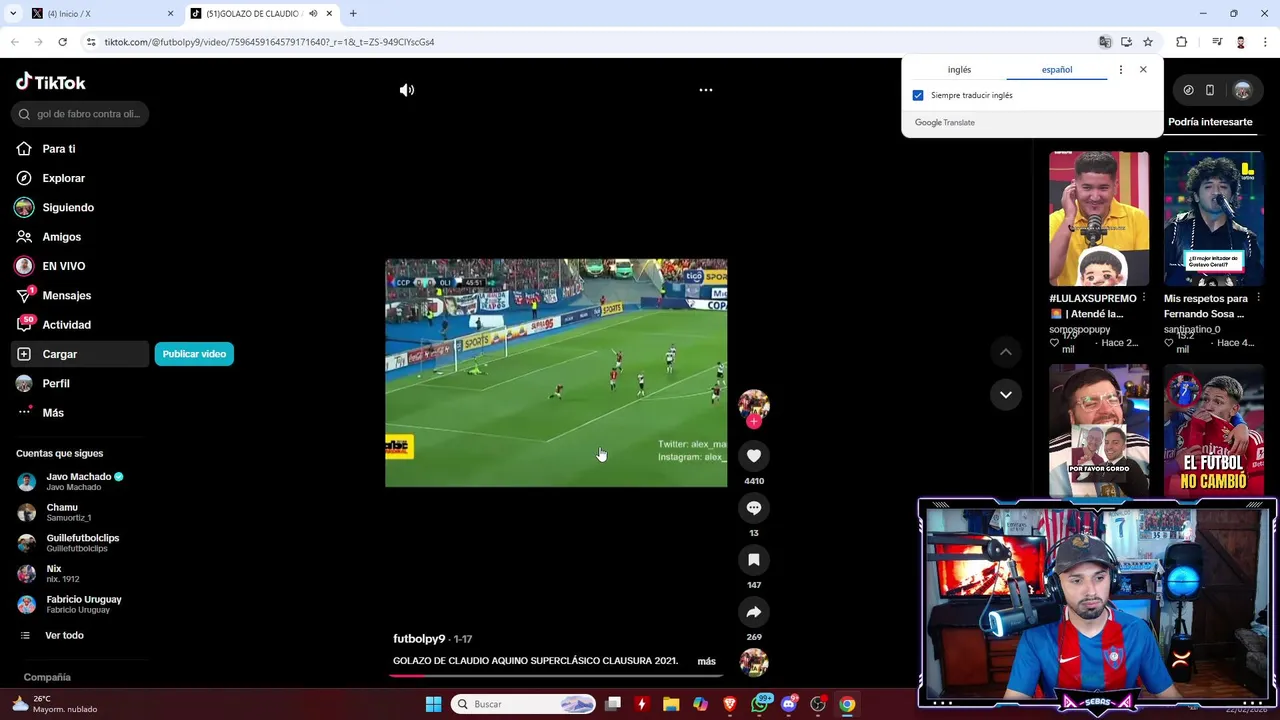The image size is (1280, 720).
Task: Open the TikTok coins icon in the top pill
Action: 1188,90
